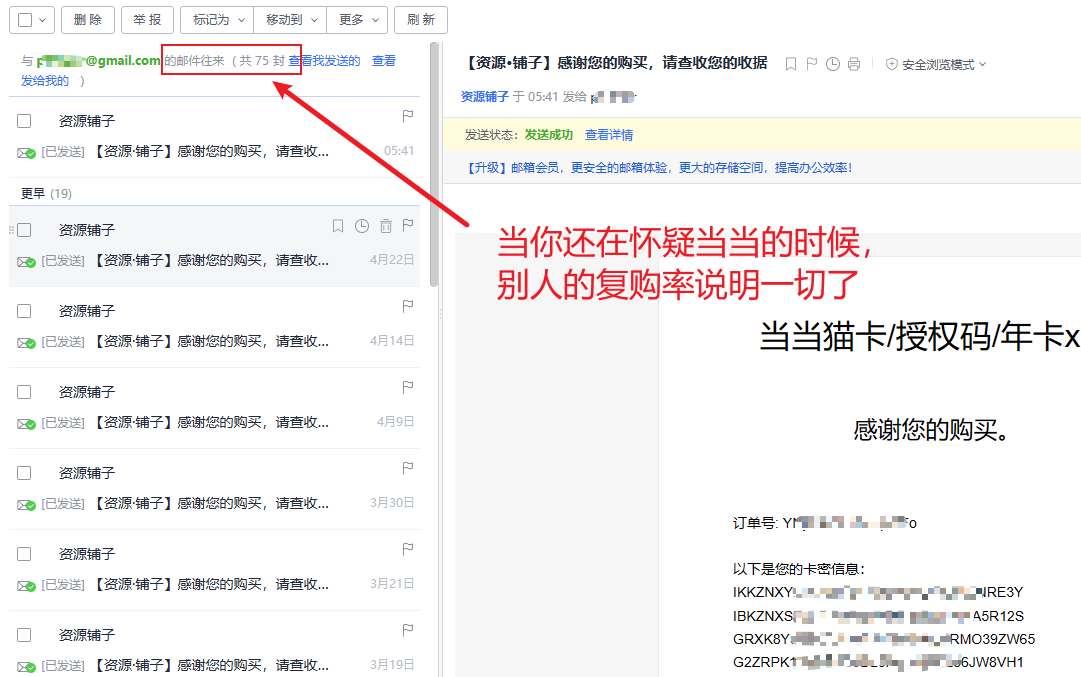This screenshot has height=677, width=1081.
Task: Flag the 4月14日 email in the list
Action: coord(408,307)
